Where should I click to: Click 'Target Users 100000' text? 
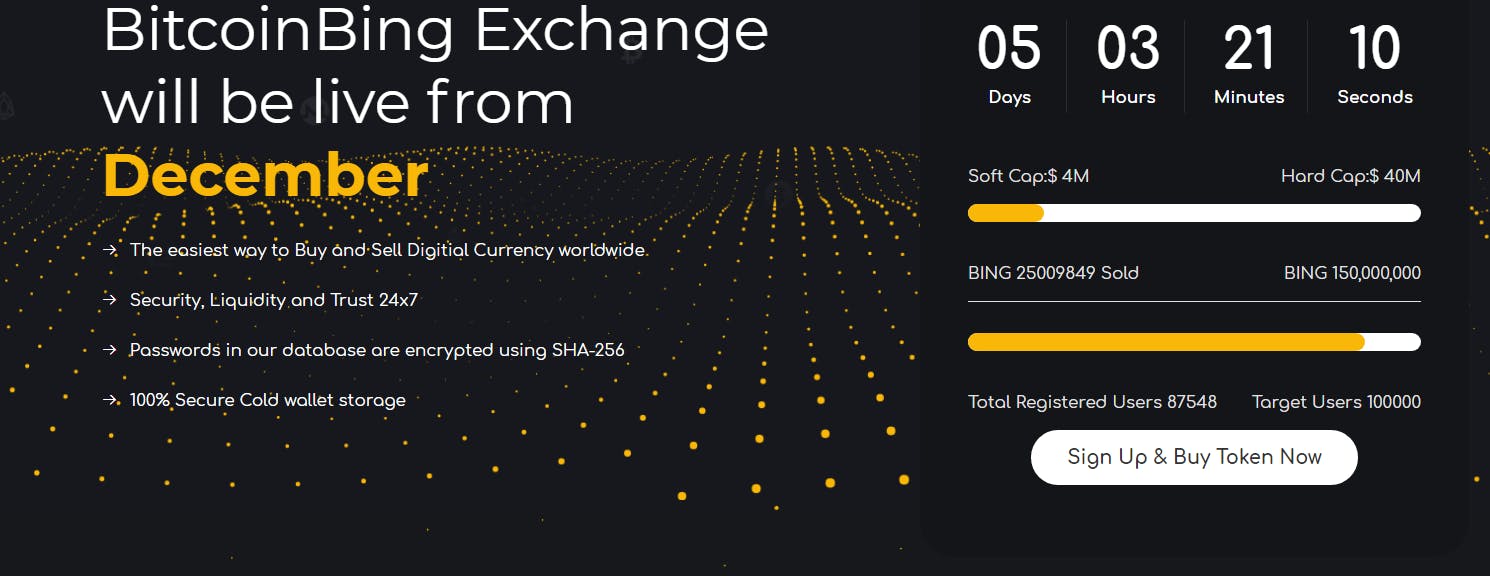click(1336, 402)
